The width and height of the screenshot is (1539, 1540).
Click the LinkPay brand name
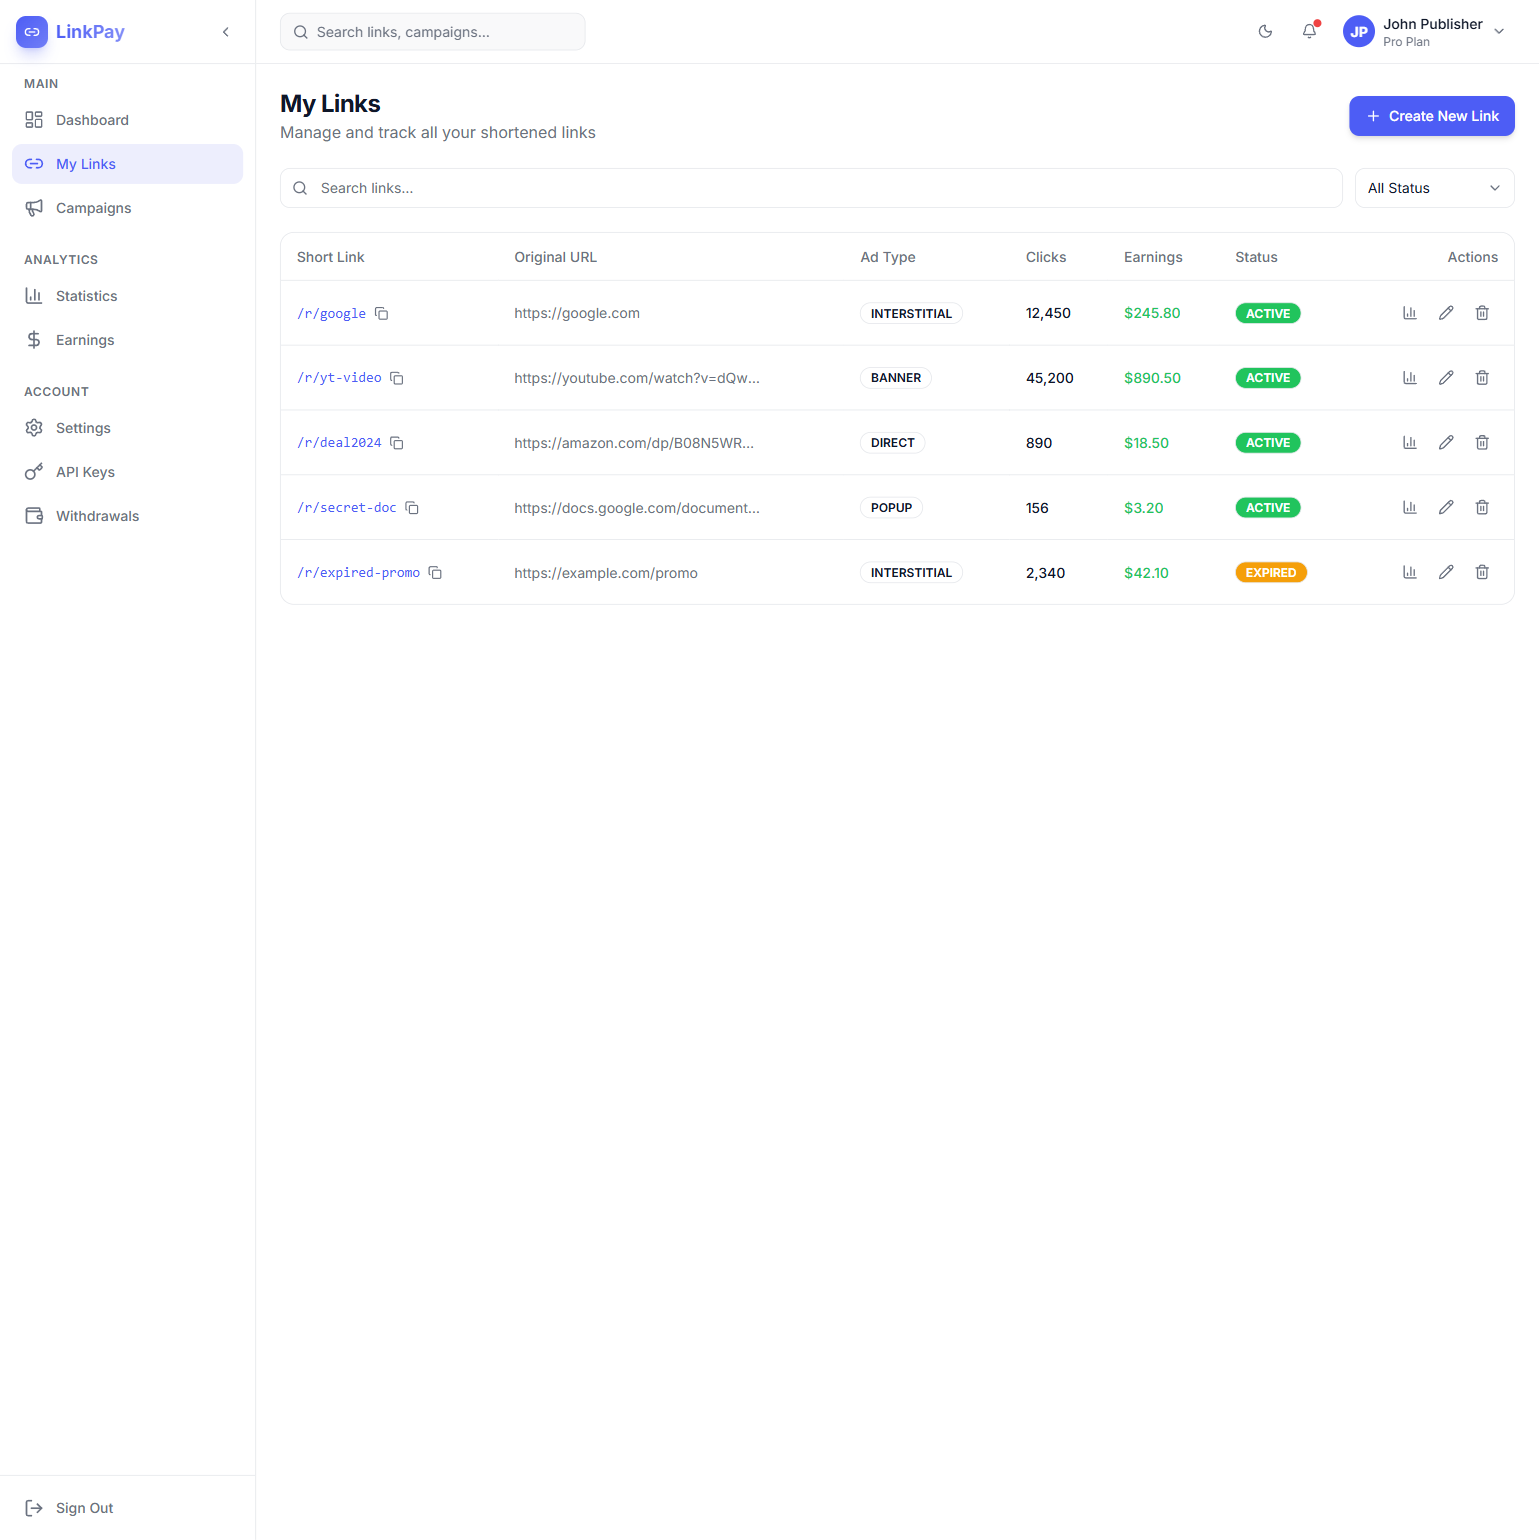[90, 32]
